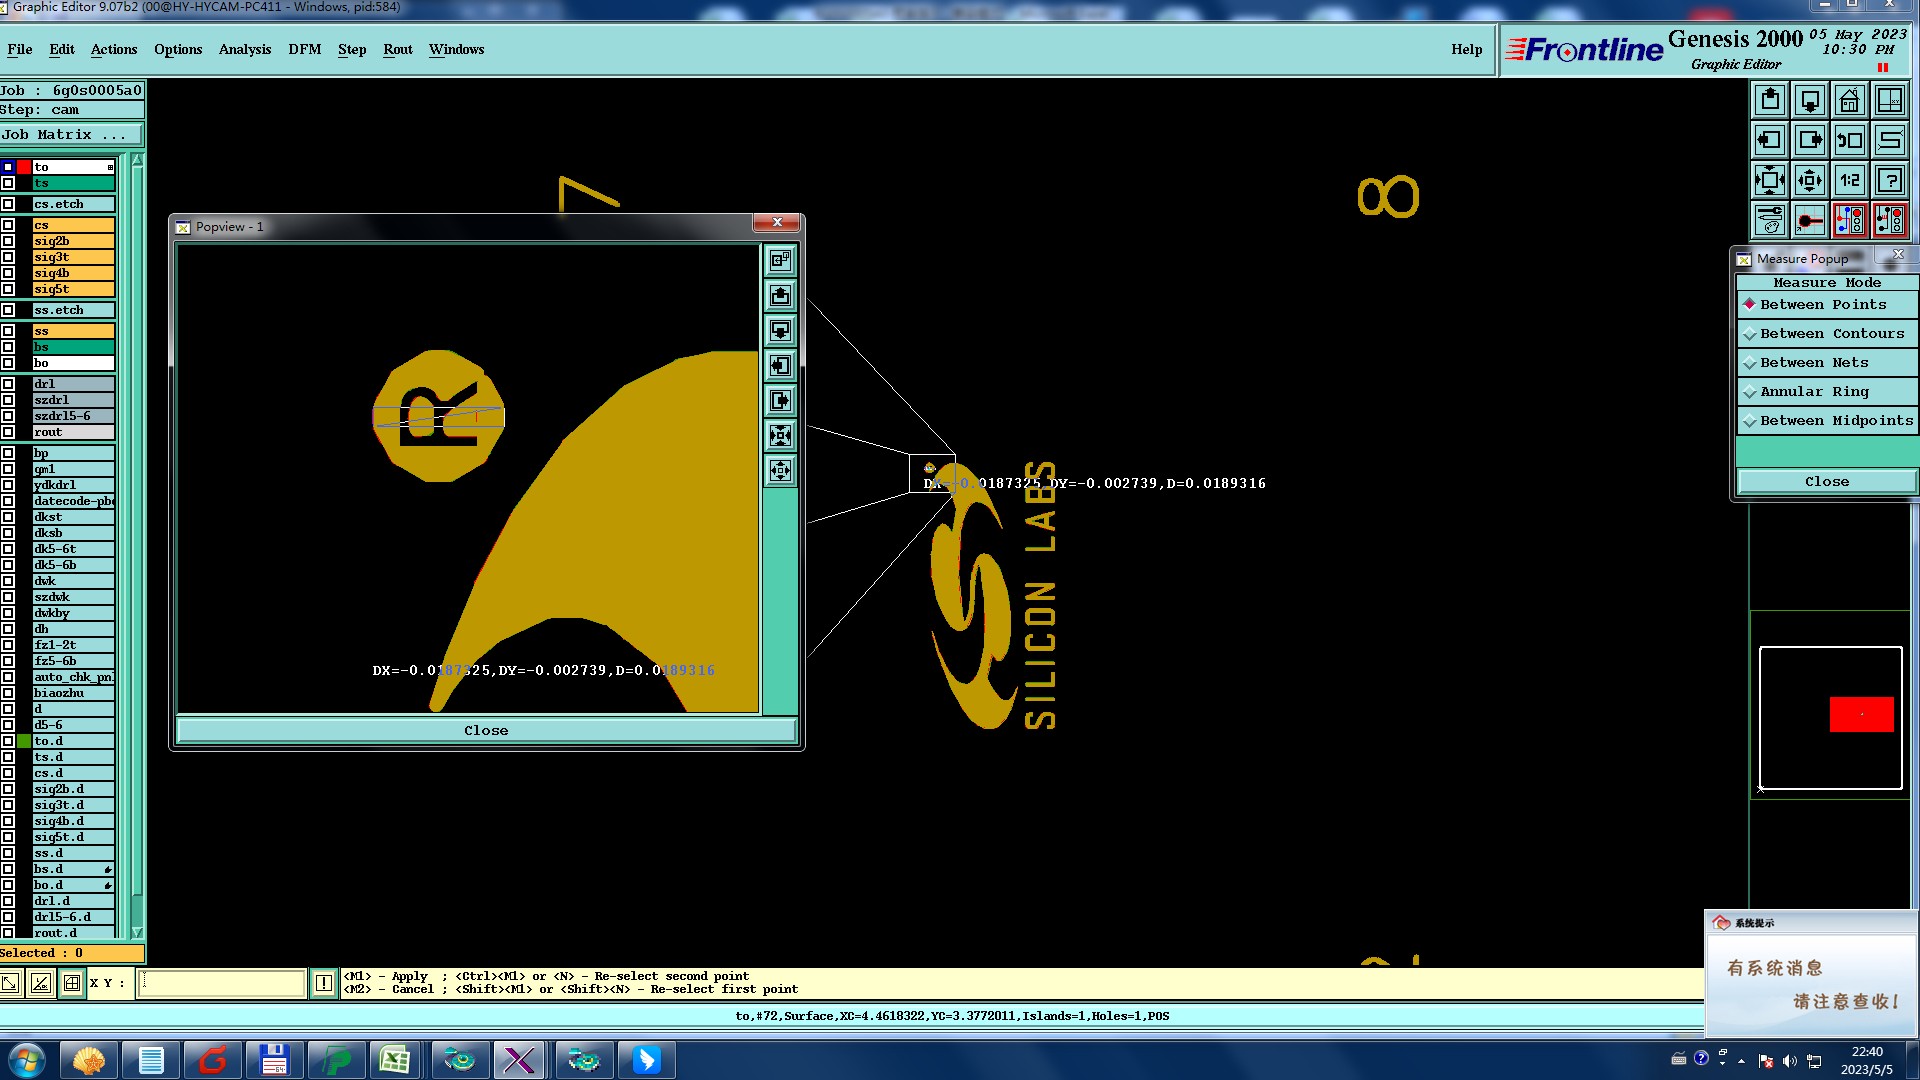The height and width of the screenshot is (1080, 1920).
Task: Select Annular Ring measure mode
Action: click(x=1827, y=391)
